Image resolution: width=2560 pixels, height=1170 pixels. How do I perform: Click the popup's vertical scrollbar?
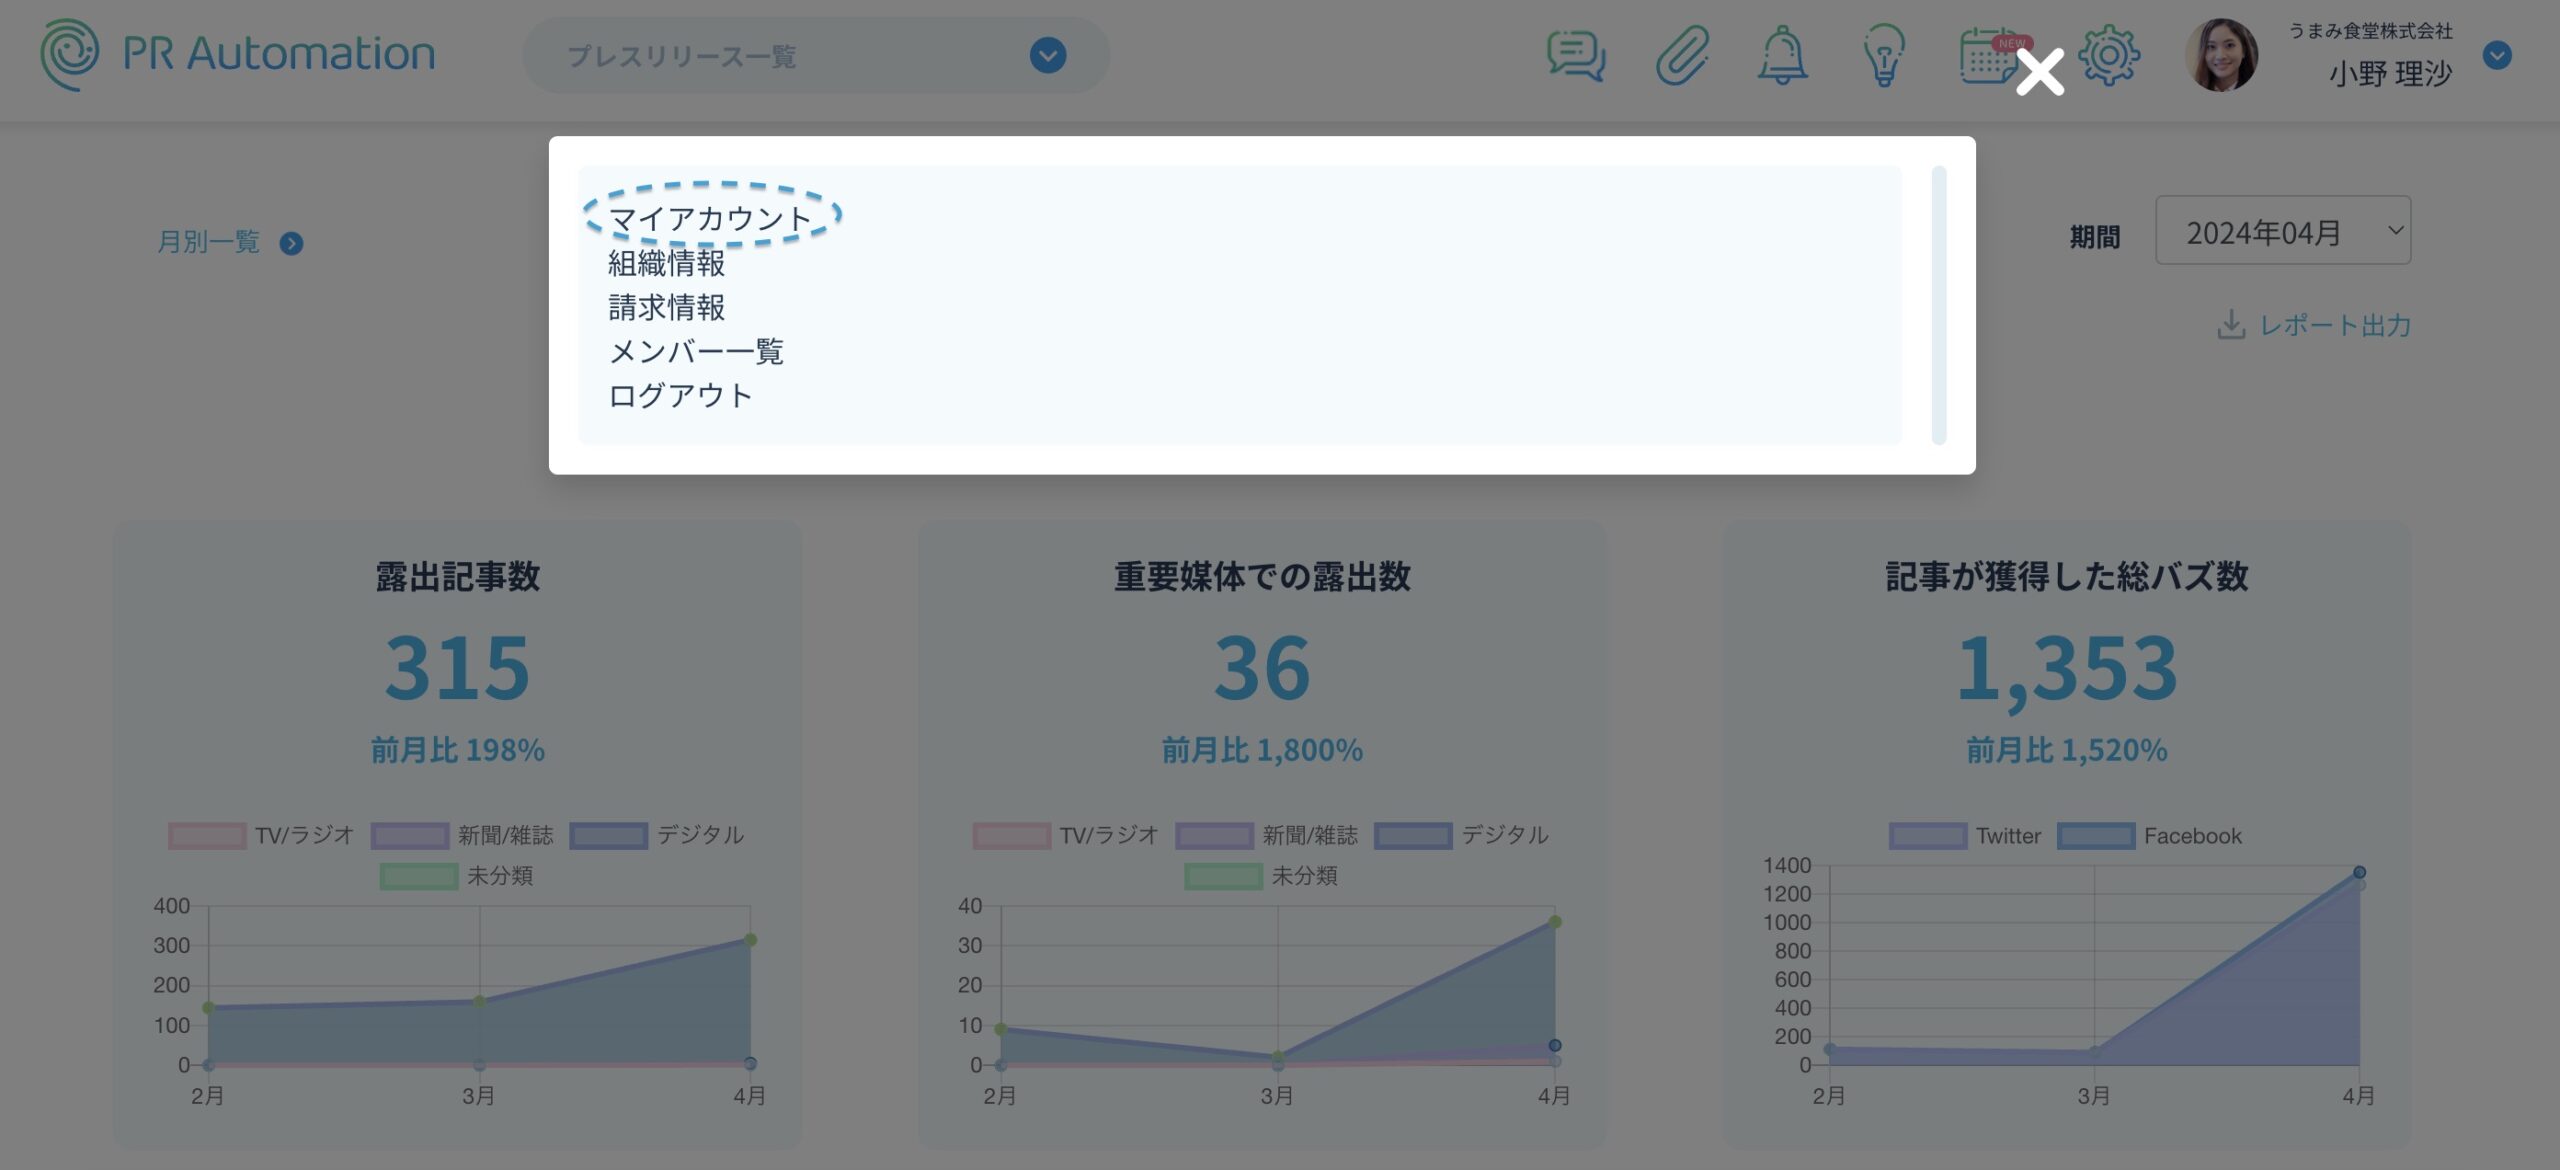tap(1939, 305)
